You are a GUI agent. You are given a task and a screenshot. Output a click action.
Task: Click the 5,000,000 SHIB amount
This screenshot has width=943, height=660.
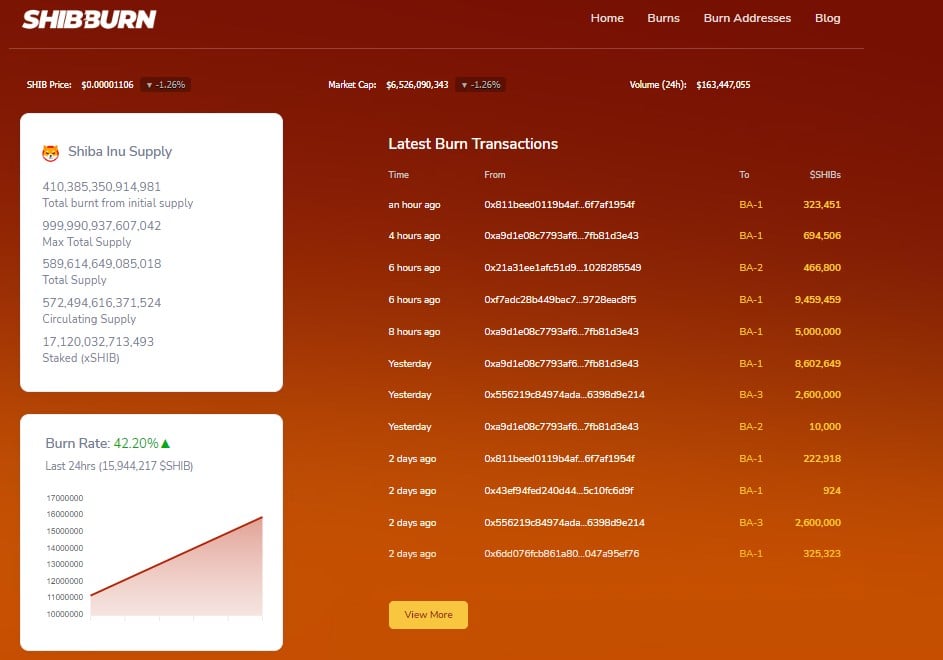point(817,332)
